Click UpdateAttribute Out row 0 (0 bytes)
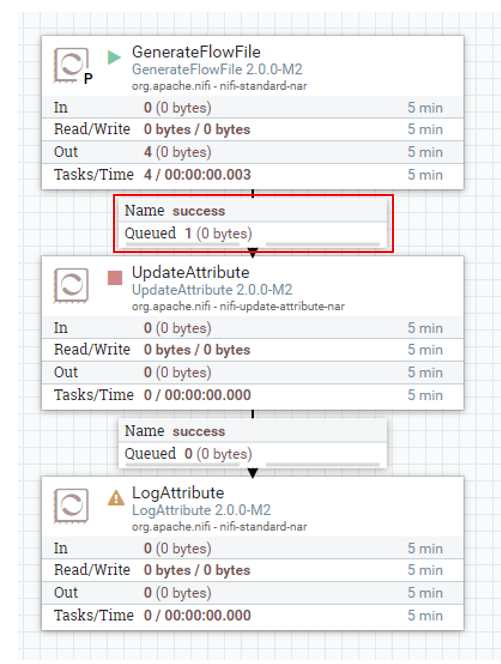The width and height of the screenshot is (501, 664). pyautogui.click(x=253, y=372)
